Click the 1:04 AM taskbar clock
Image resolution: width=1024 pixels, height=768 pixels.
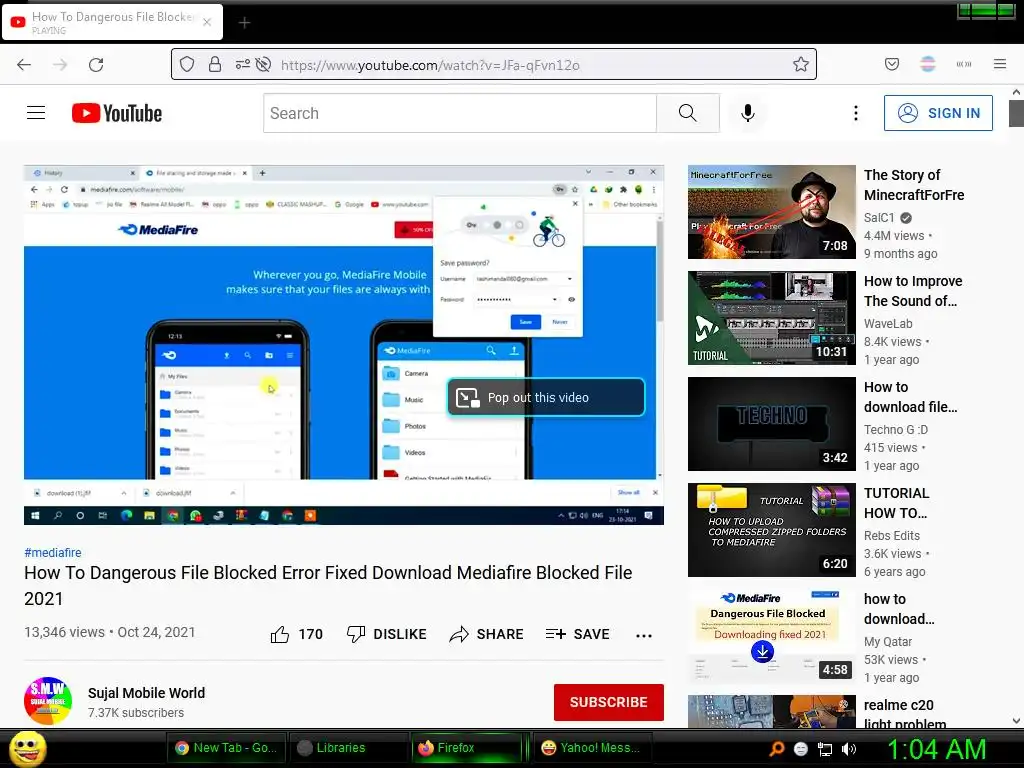(x=936, y=749)
